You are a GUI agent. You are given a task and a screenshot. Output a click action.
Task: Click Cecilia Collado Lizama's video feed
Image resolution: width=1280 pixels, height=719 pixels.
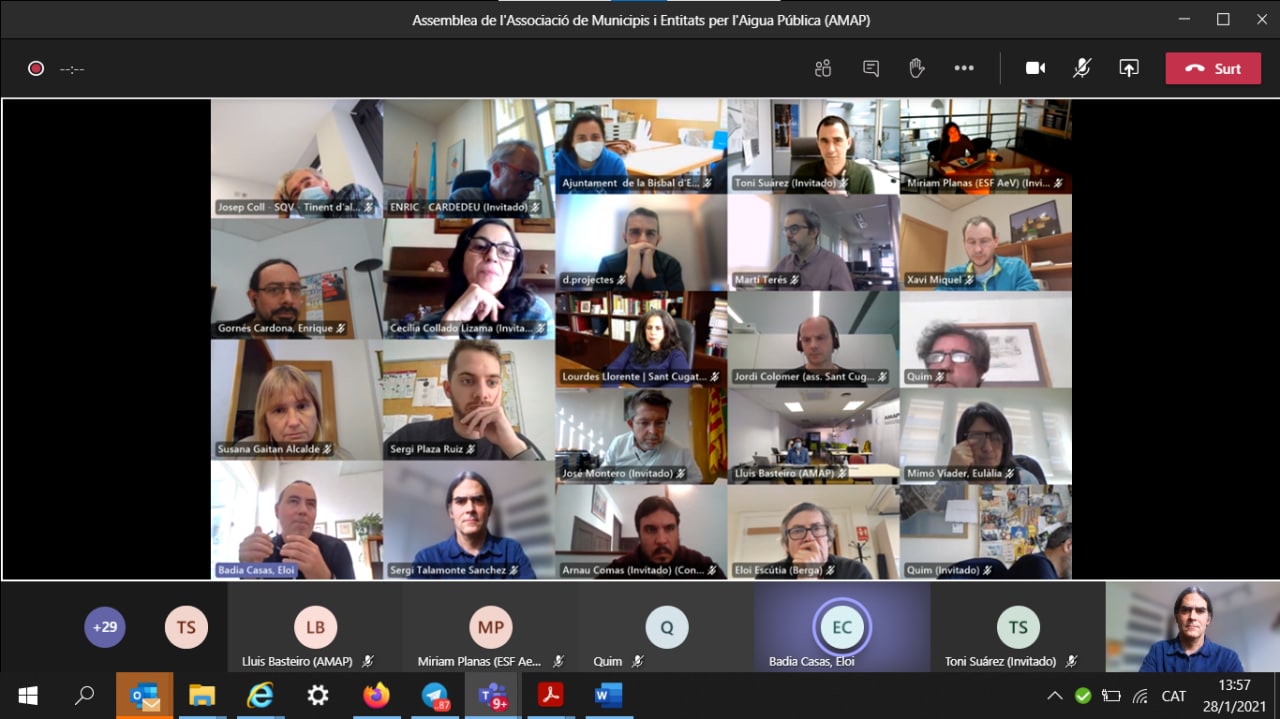[x=469, y=278]
